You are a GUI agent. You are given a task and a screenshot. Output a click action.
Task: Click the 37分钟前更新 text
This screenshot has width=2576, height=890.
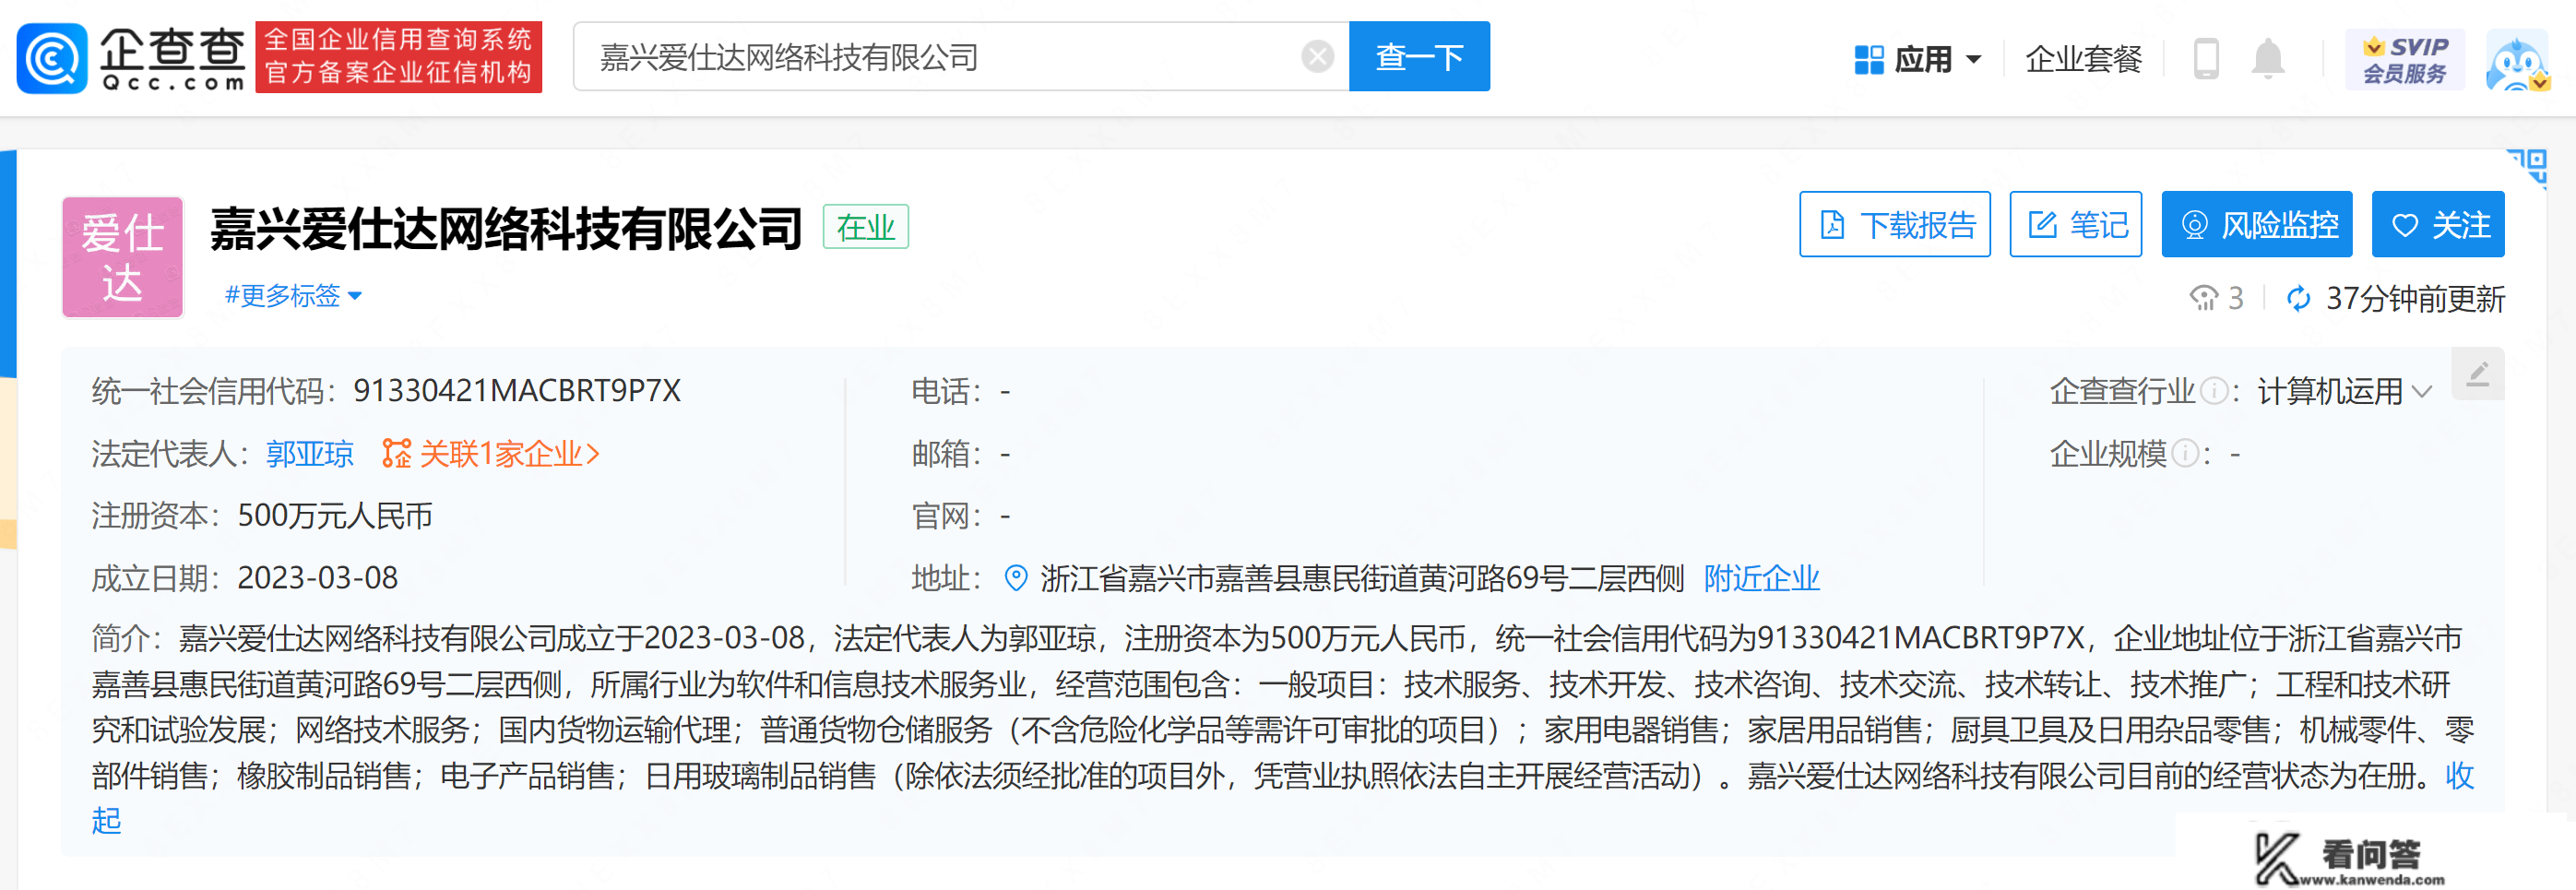pos(2415,298)
